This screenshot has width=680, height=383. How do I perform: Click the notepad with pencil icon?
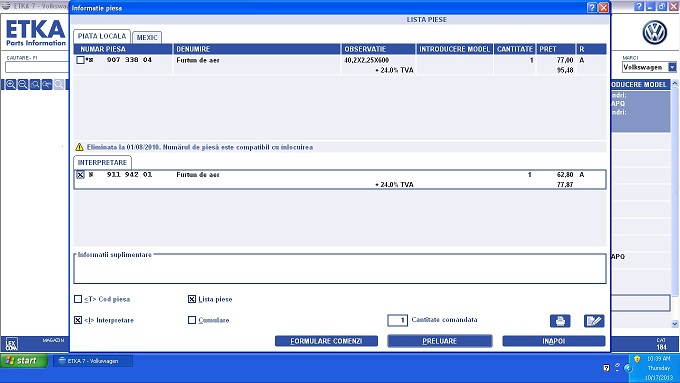pyautogui.click(x=594, y=321)
